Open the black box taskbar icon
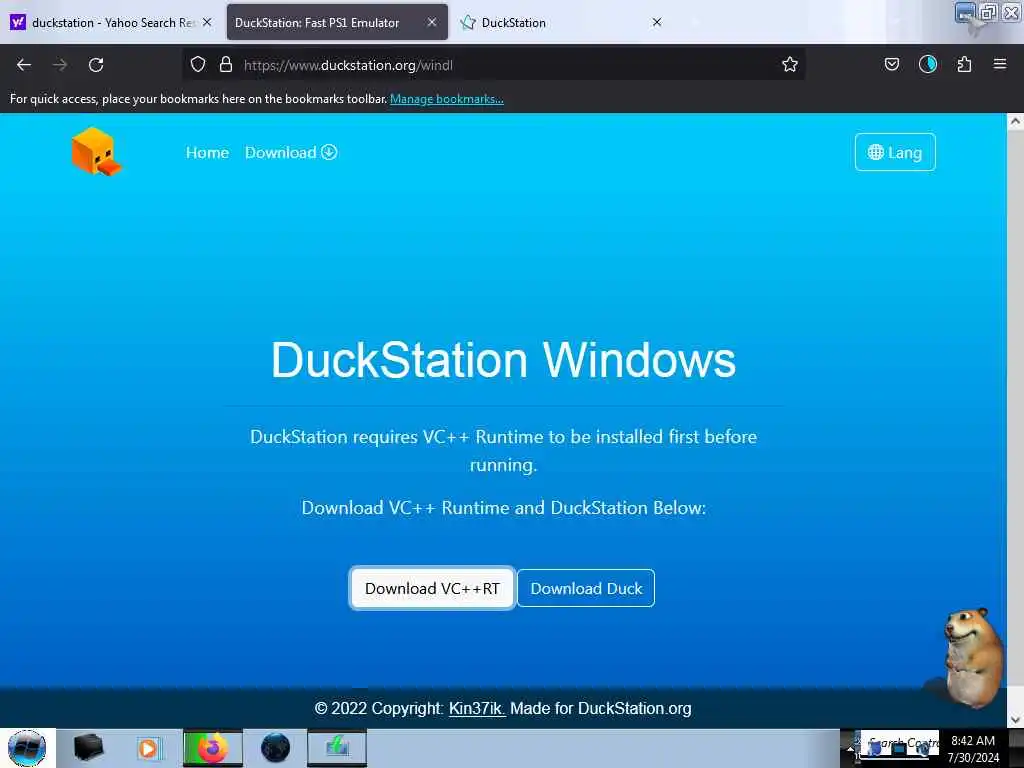This screenshot has width=1024, height=768. pyautogui.click(x=88, y=748)
